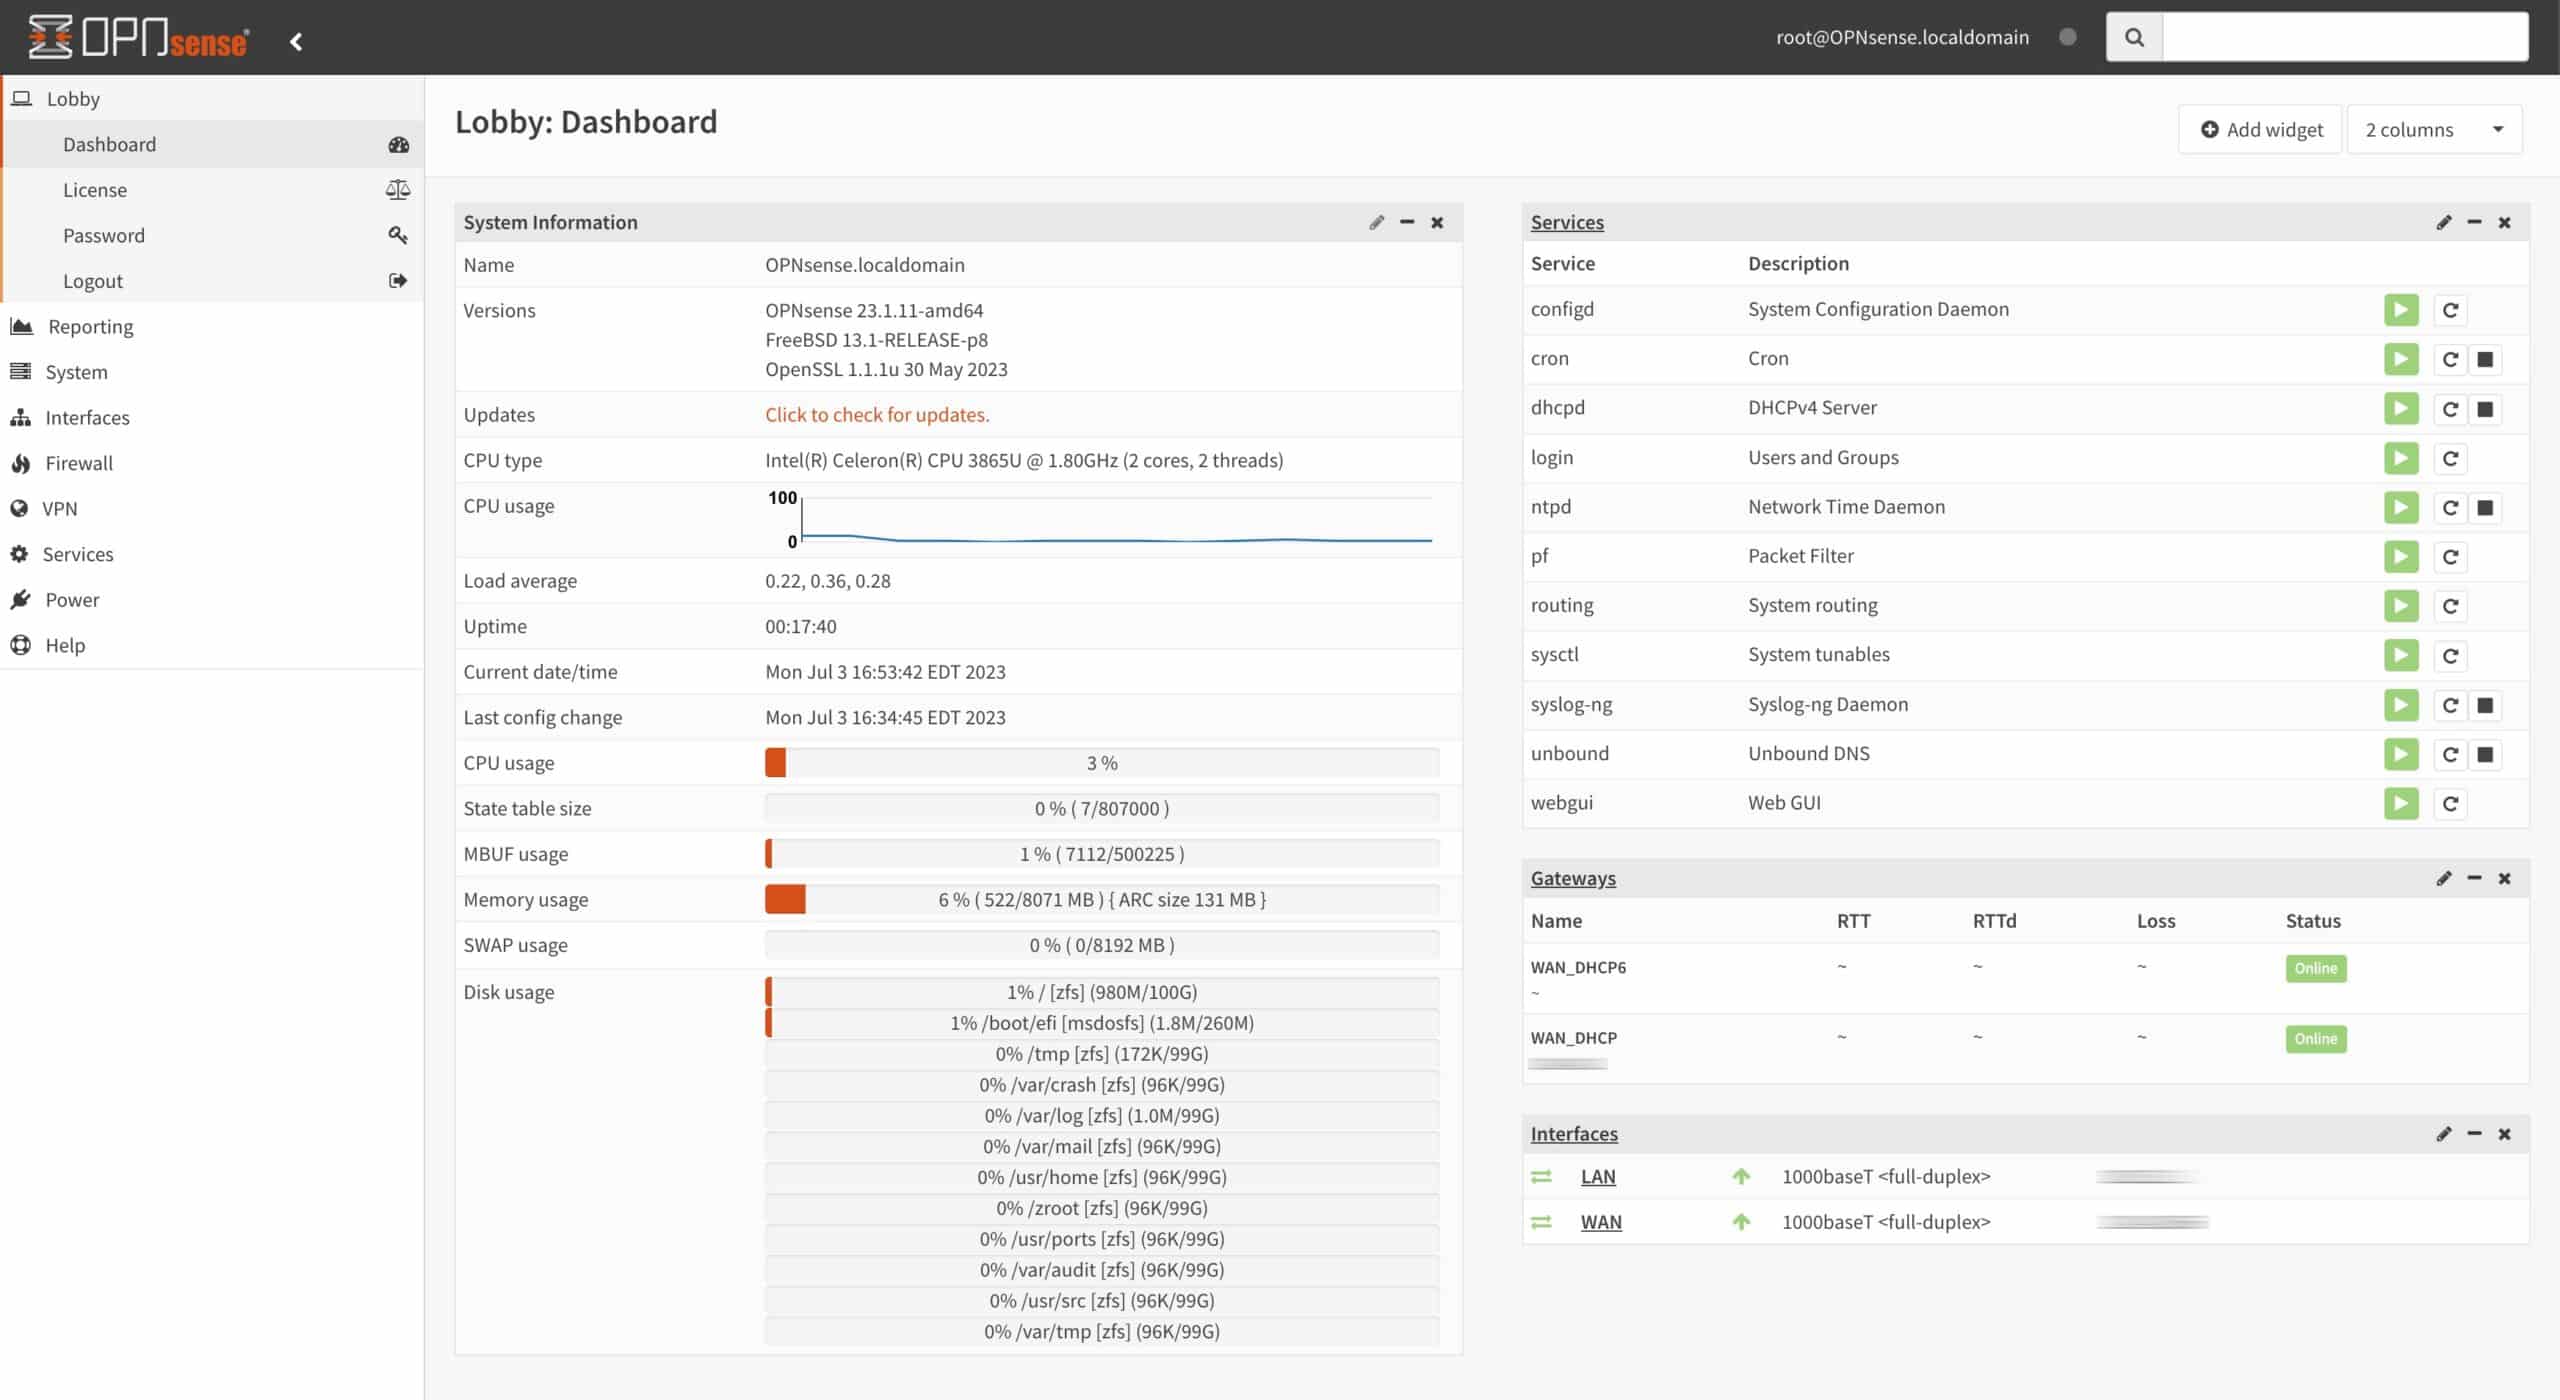The image size is (2560, 1400).
Task: Collapse the sidebar with the chevron arrow
Action: (x=296, y=41)
